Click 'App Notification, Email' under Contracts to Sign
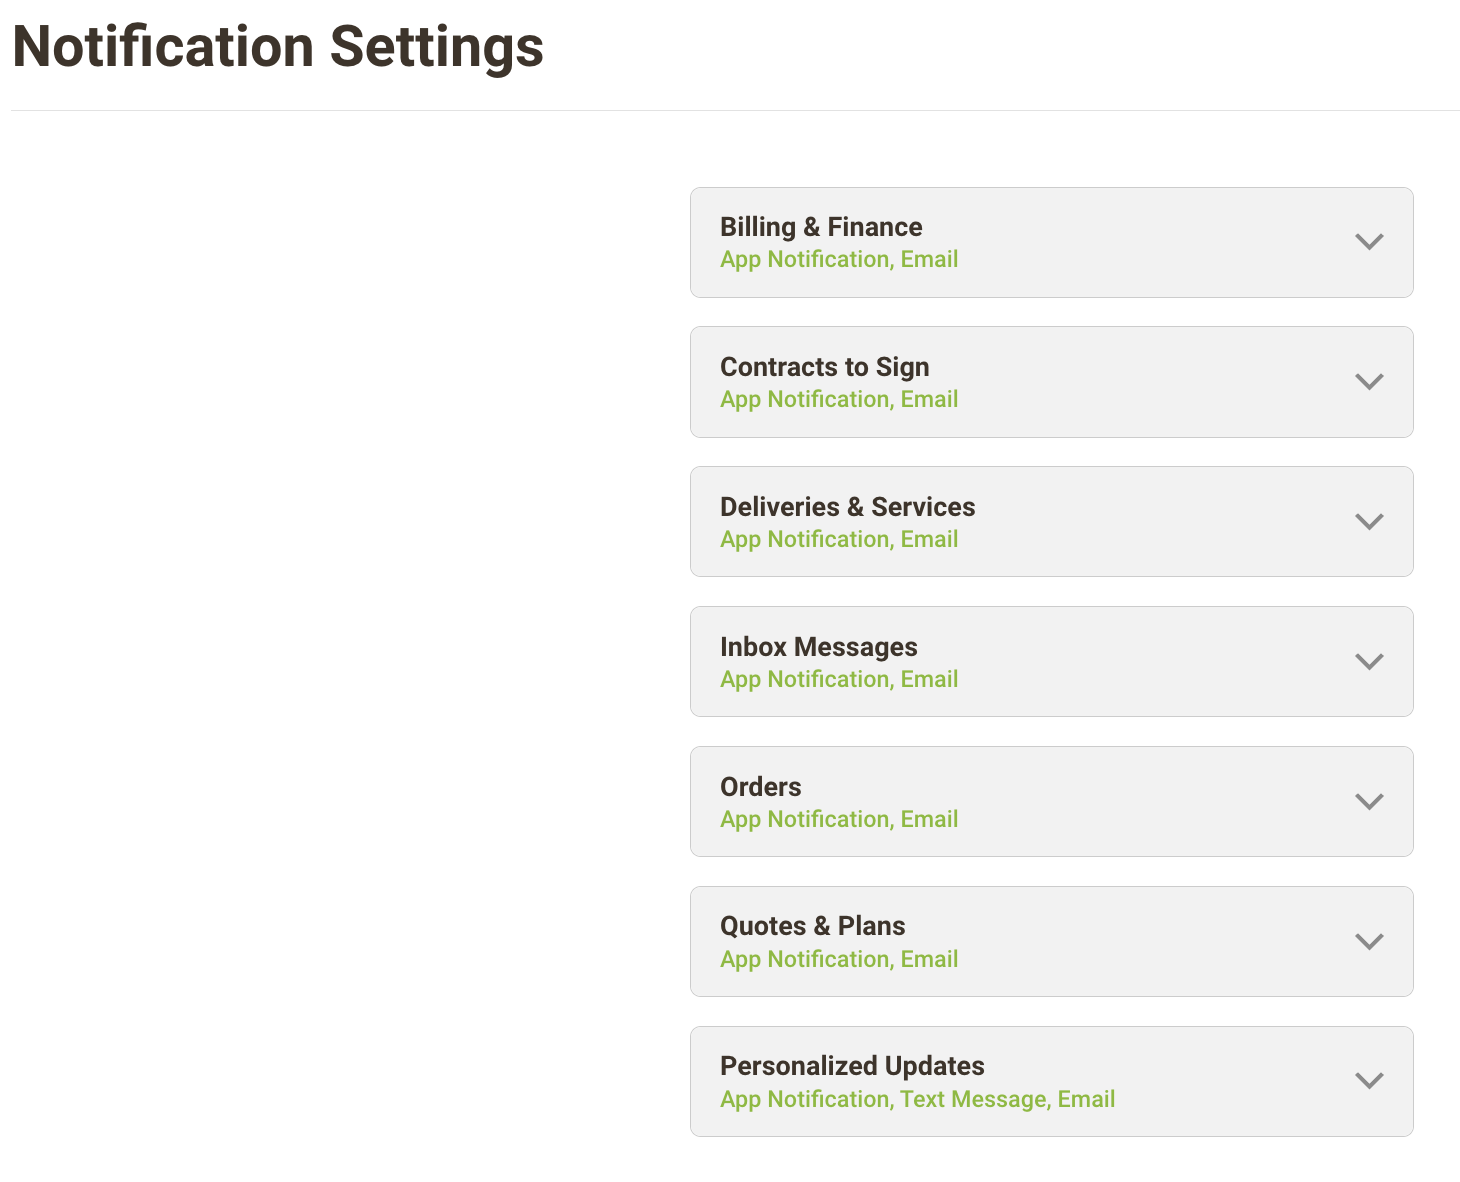 coord(839,400)
